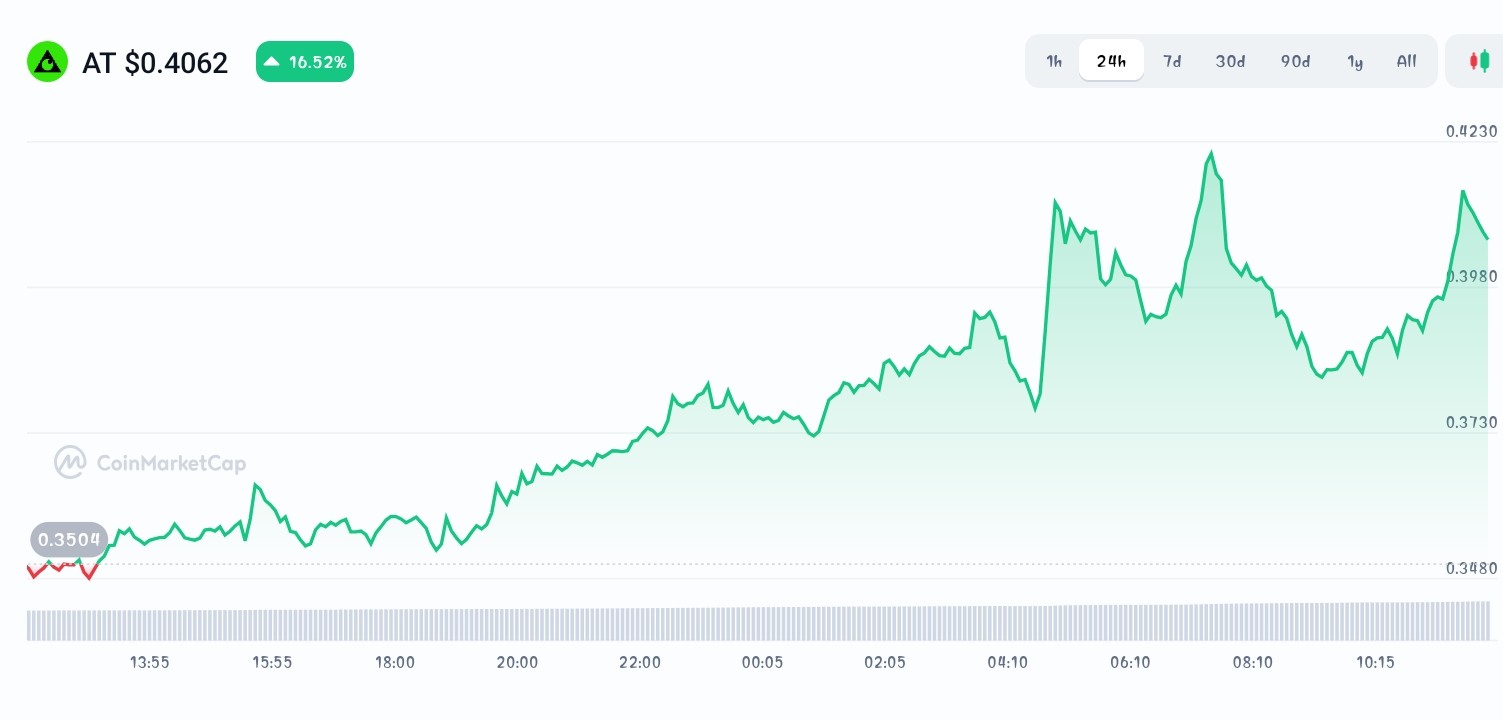
Task: Click the 02:05 time axis label
Action: tap(885, 662)
